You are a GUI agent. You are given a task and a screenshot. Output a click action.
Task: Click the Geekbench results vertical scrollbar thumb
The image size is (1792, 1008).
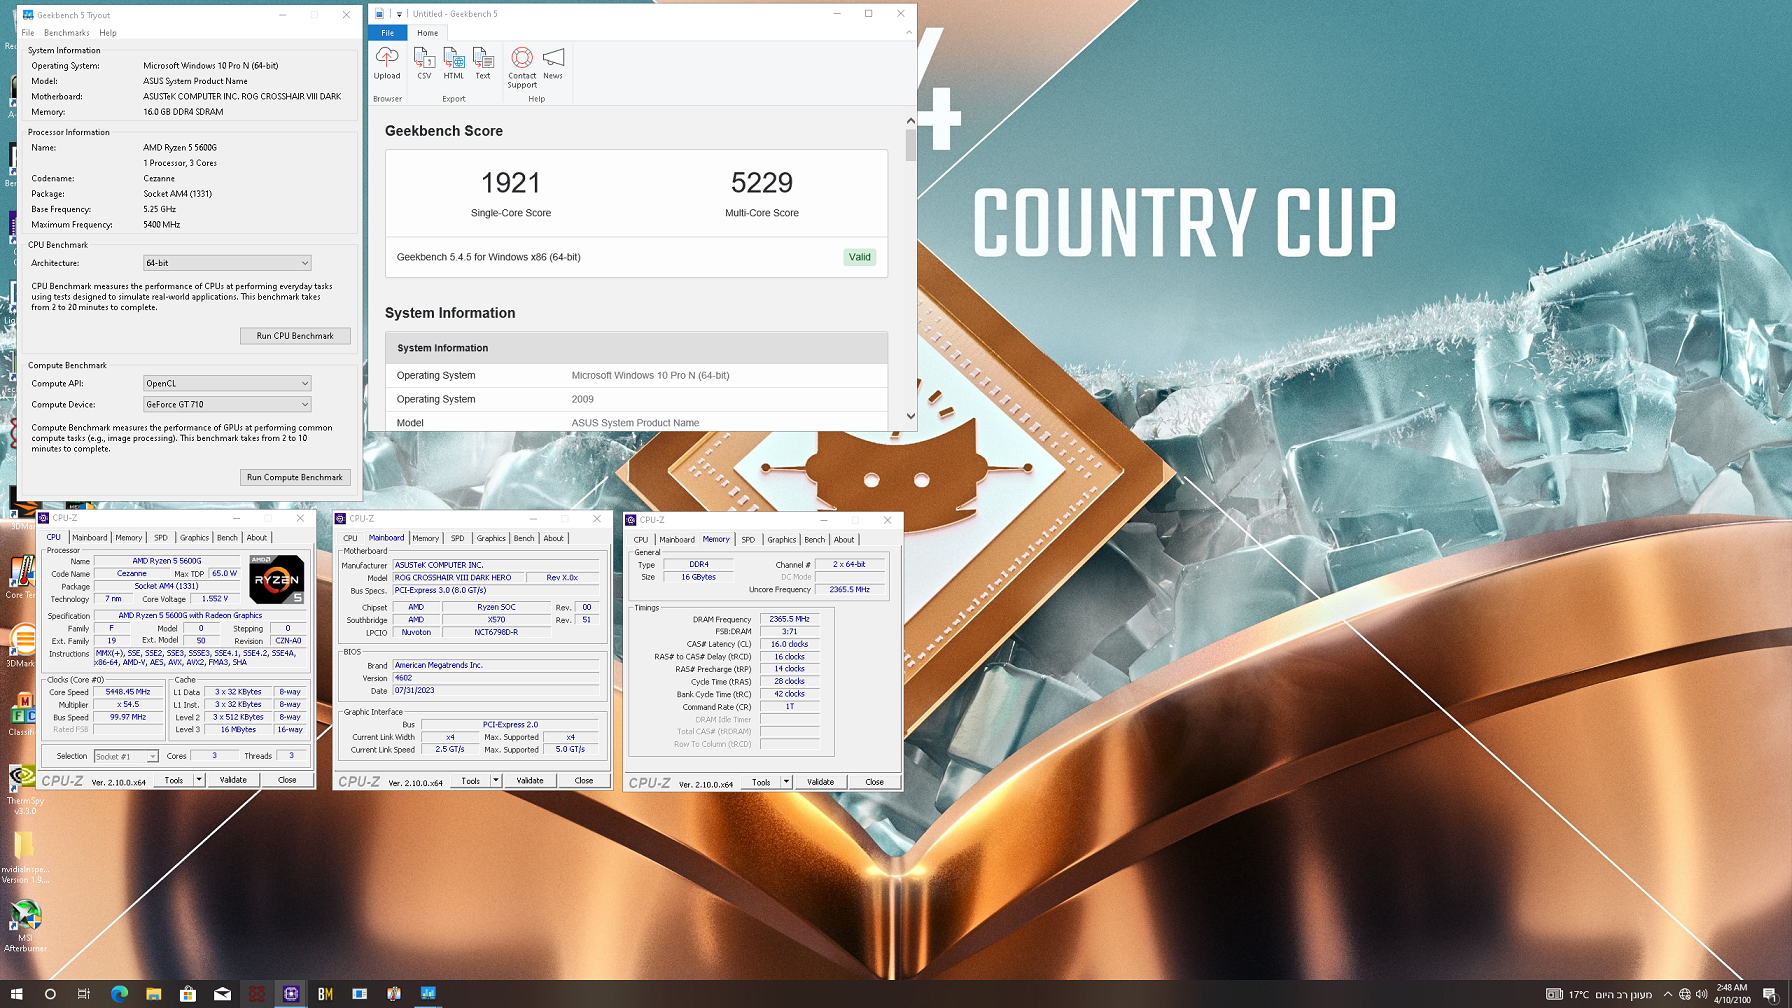point(910,145)
